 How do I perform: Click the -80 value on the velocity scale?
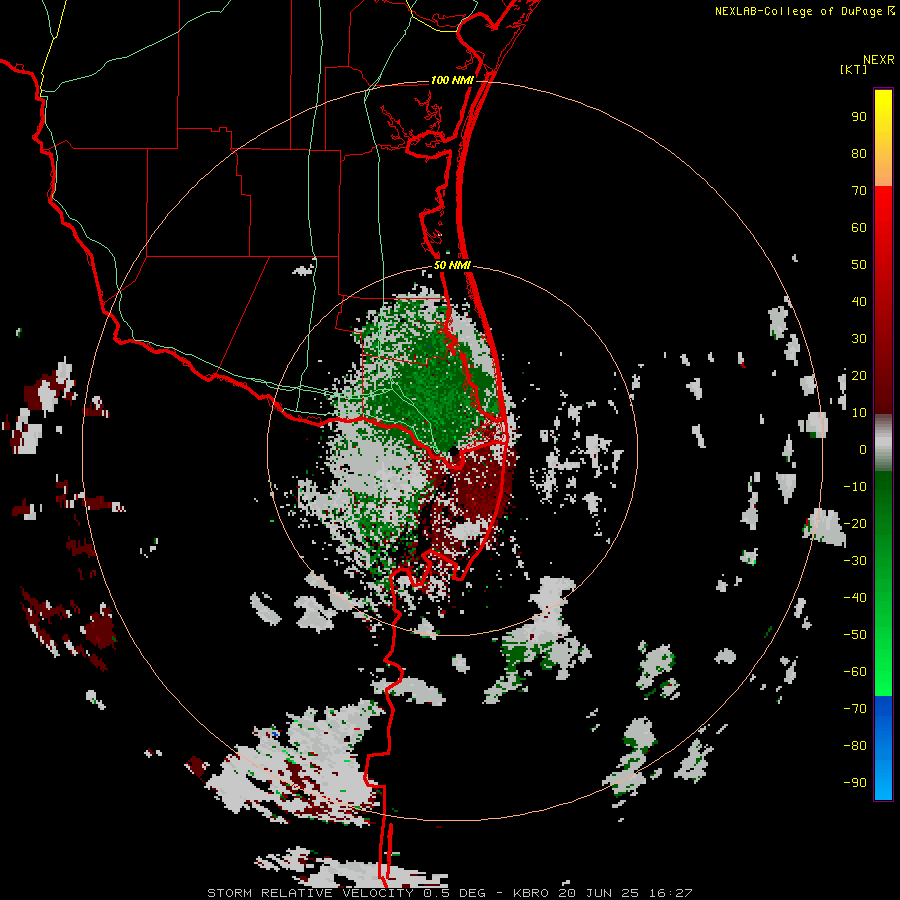coord(855,746)
